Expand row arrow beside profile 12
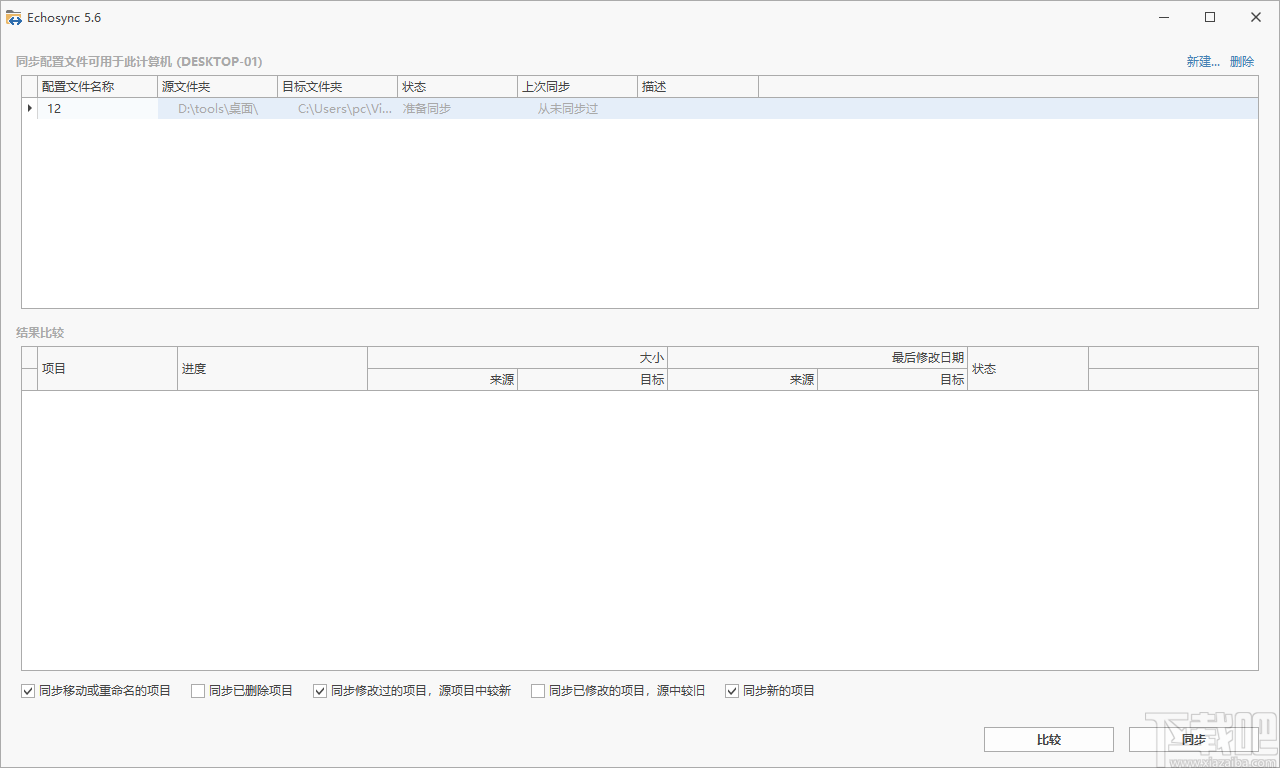Viewport: 1280px width, 768px height. pos(29,108)
